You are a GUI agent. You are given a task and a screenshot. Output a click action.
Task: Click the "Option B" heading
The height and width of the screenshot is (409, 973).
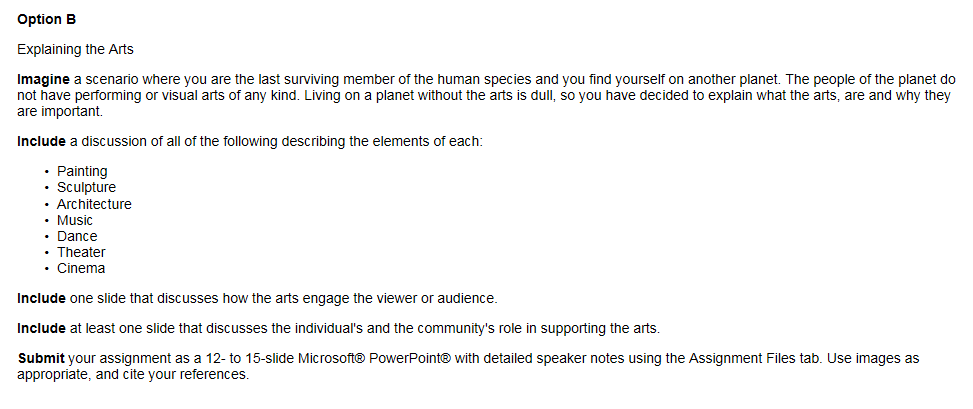[44, 19]
